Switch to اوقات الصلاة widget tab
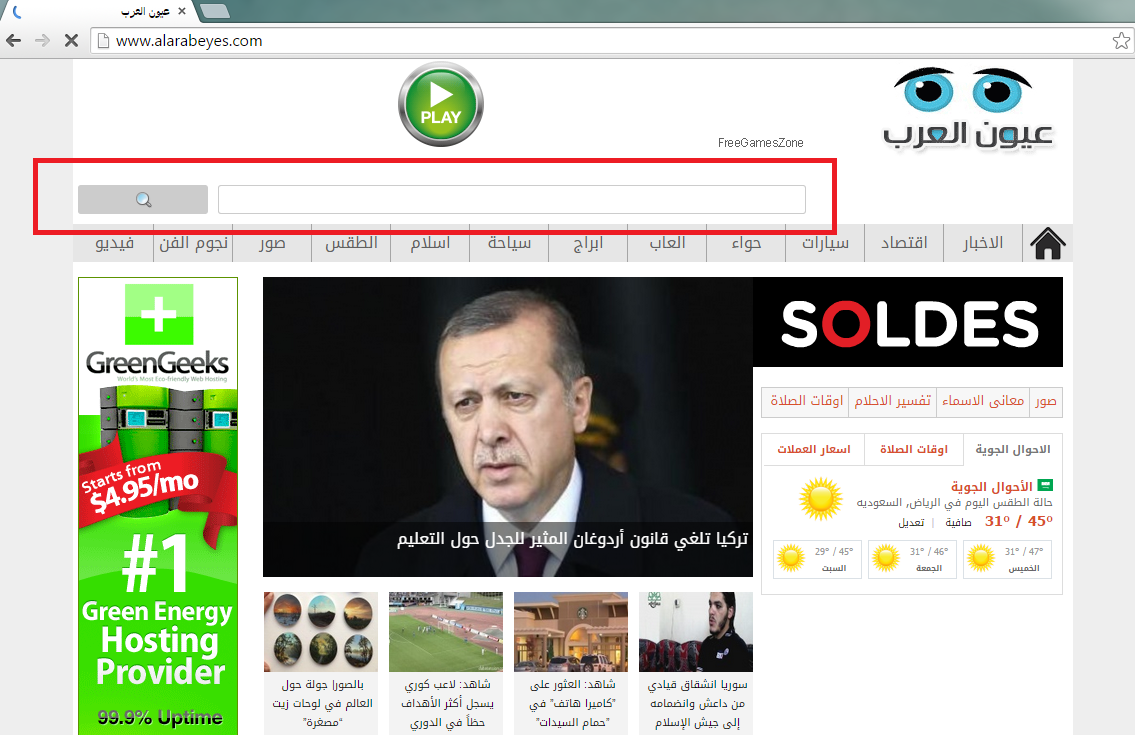The image size is (1135, 735). coord(913,450)
